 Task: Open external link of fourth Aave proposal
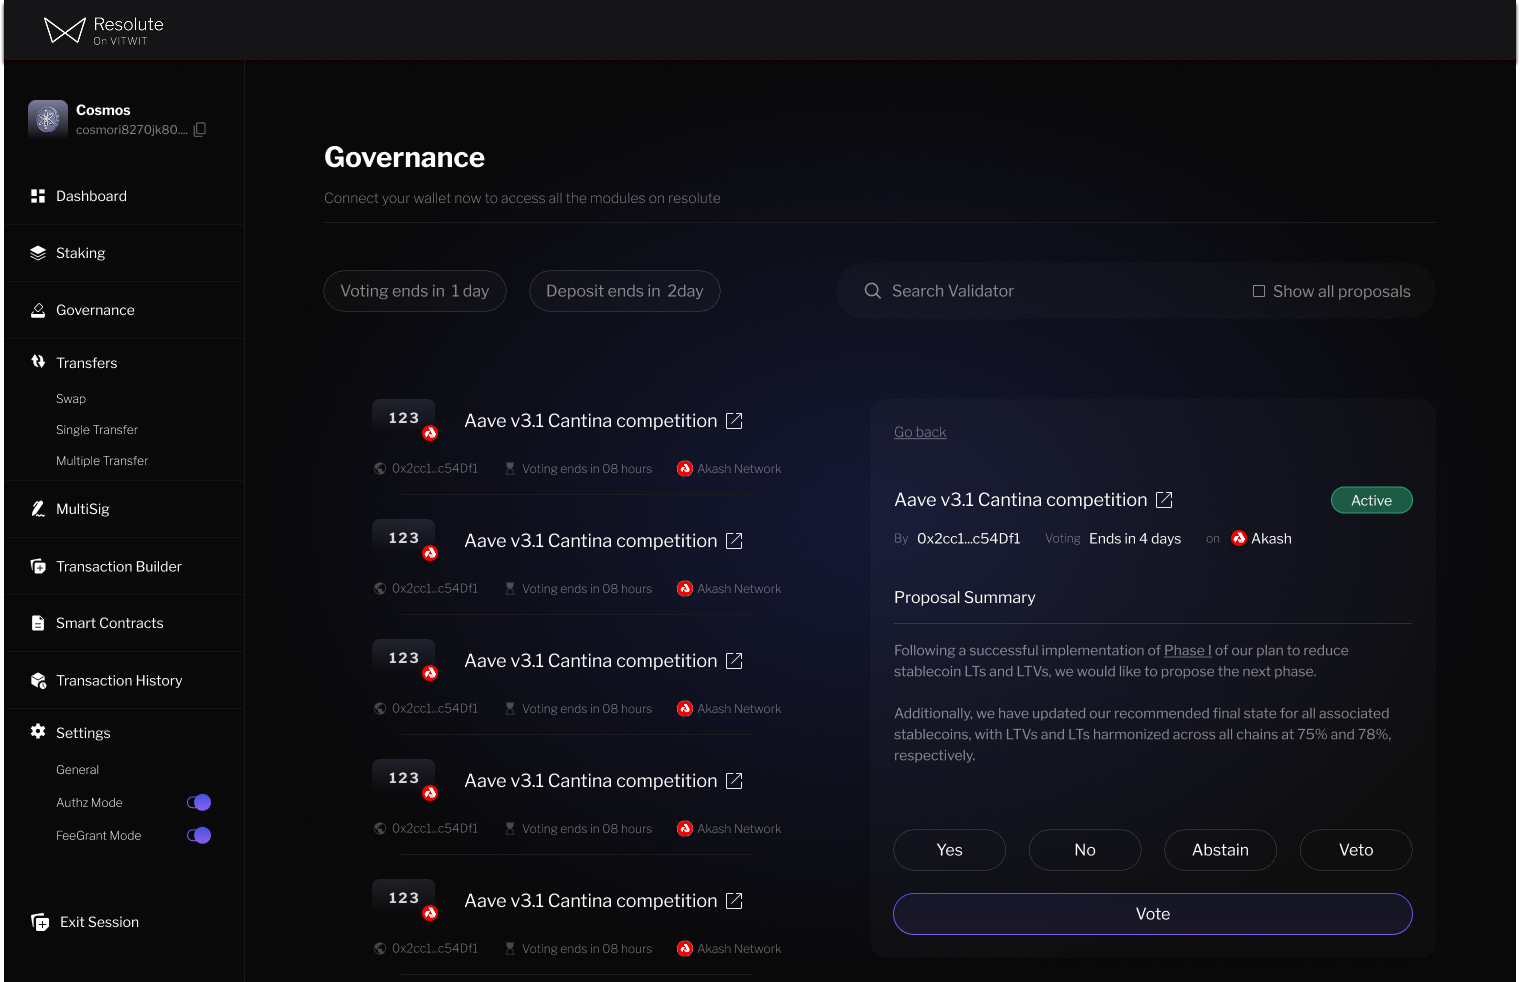pyautogui.click(x=734, y=781)
